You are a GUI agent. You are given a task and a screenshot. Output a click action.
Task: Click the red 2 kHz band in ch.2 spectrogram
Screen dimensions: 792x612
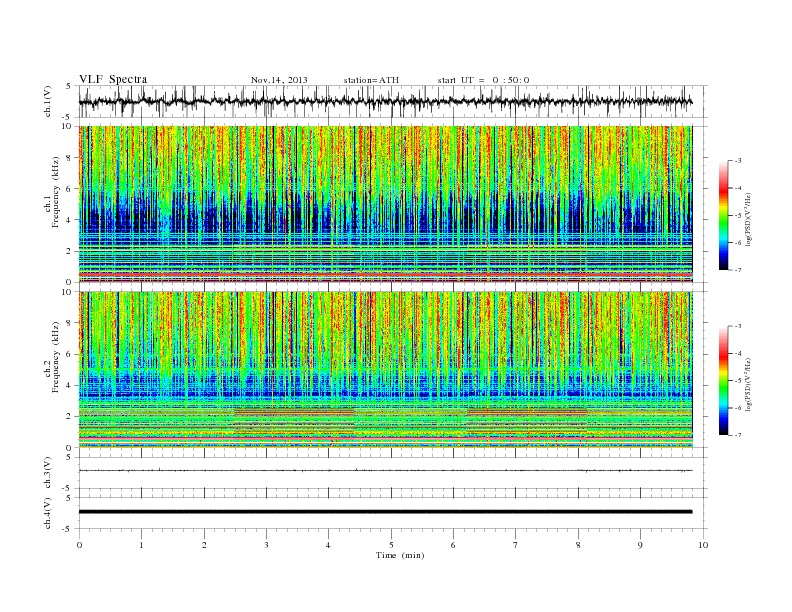coord(294,413)
